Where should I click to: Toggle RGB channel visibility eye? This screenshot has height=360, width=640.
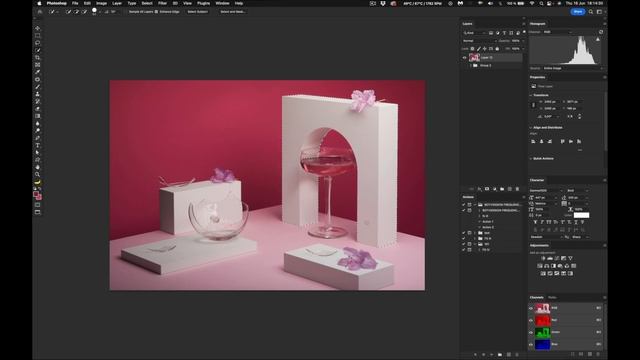pos(531,308)
